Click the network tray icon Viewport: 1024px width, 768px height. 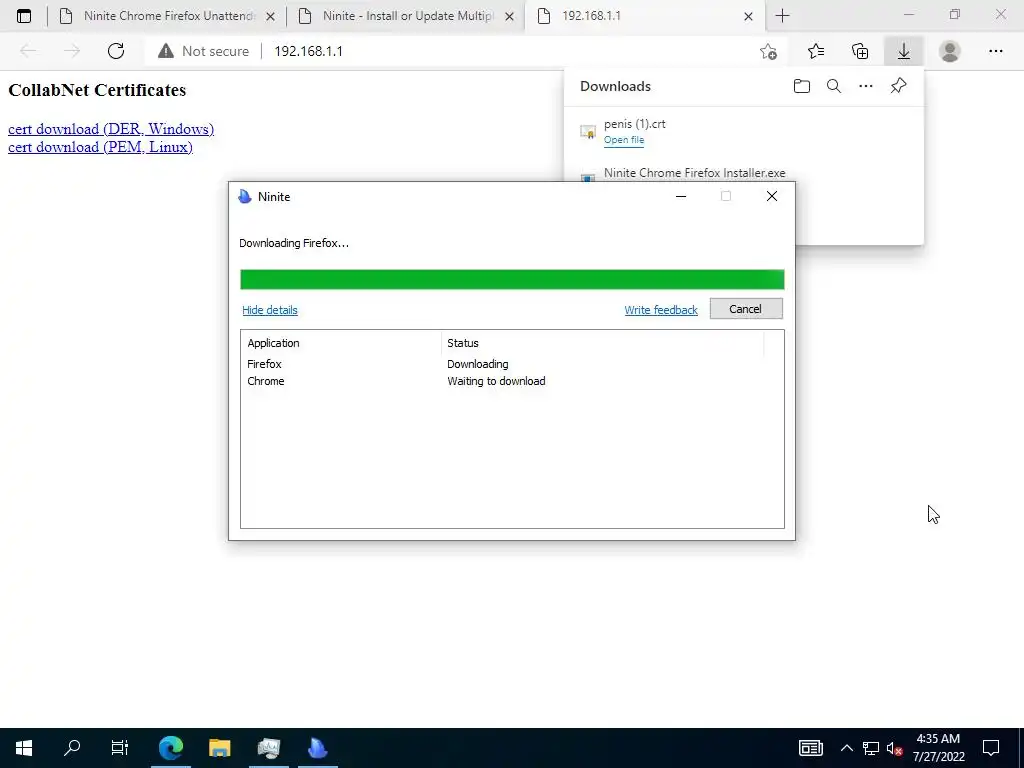(x=871, y=748)
